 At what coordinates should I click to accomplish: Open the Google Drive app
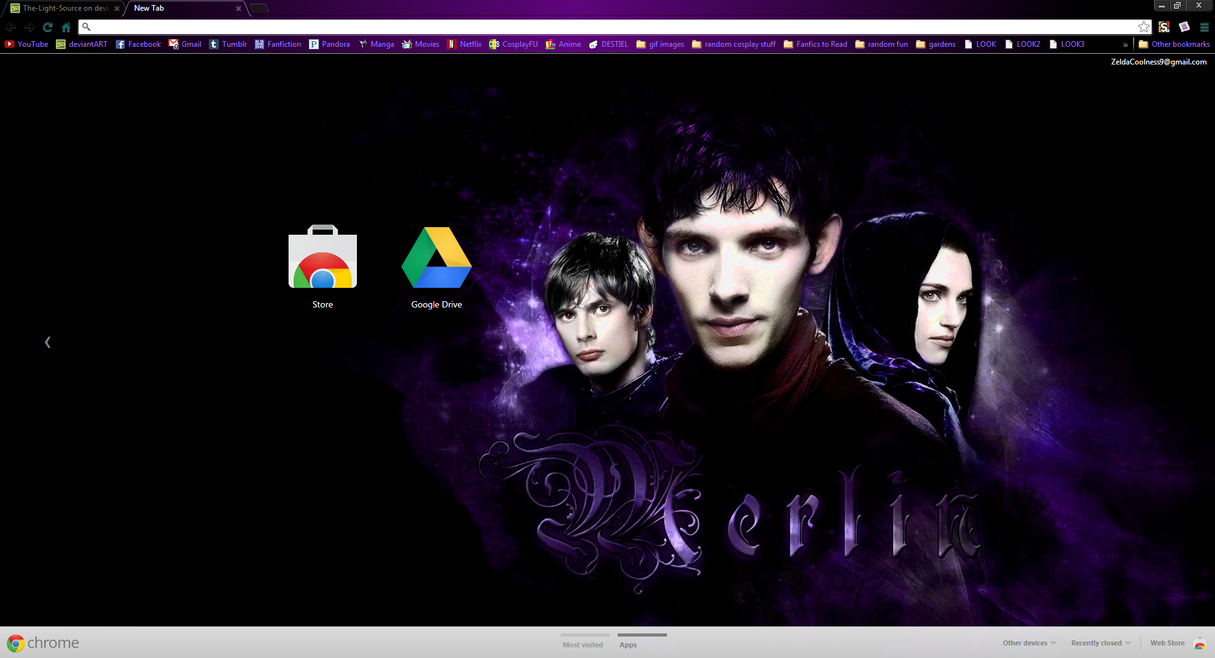436,258
